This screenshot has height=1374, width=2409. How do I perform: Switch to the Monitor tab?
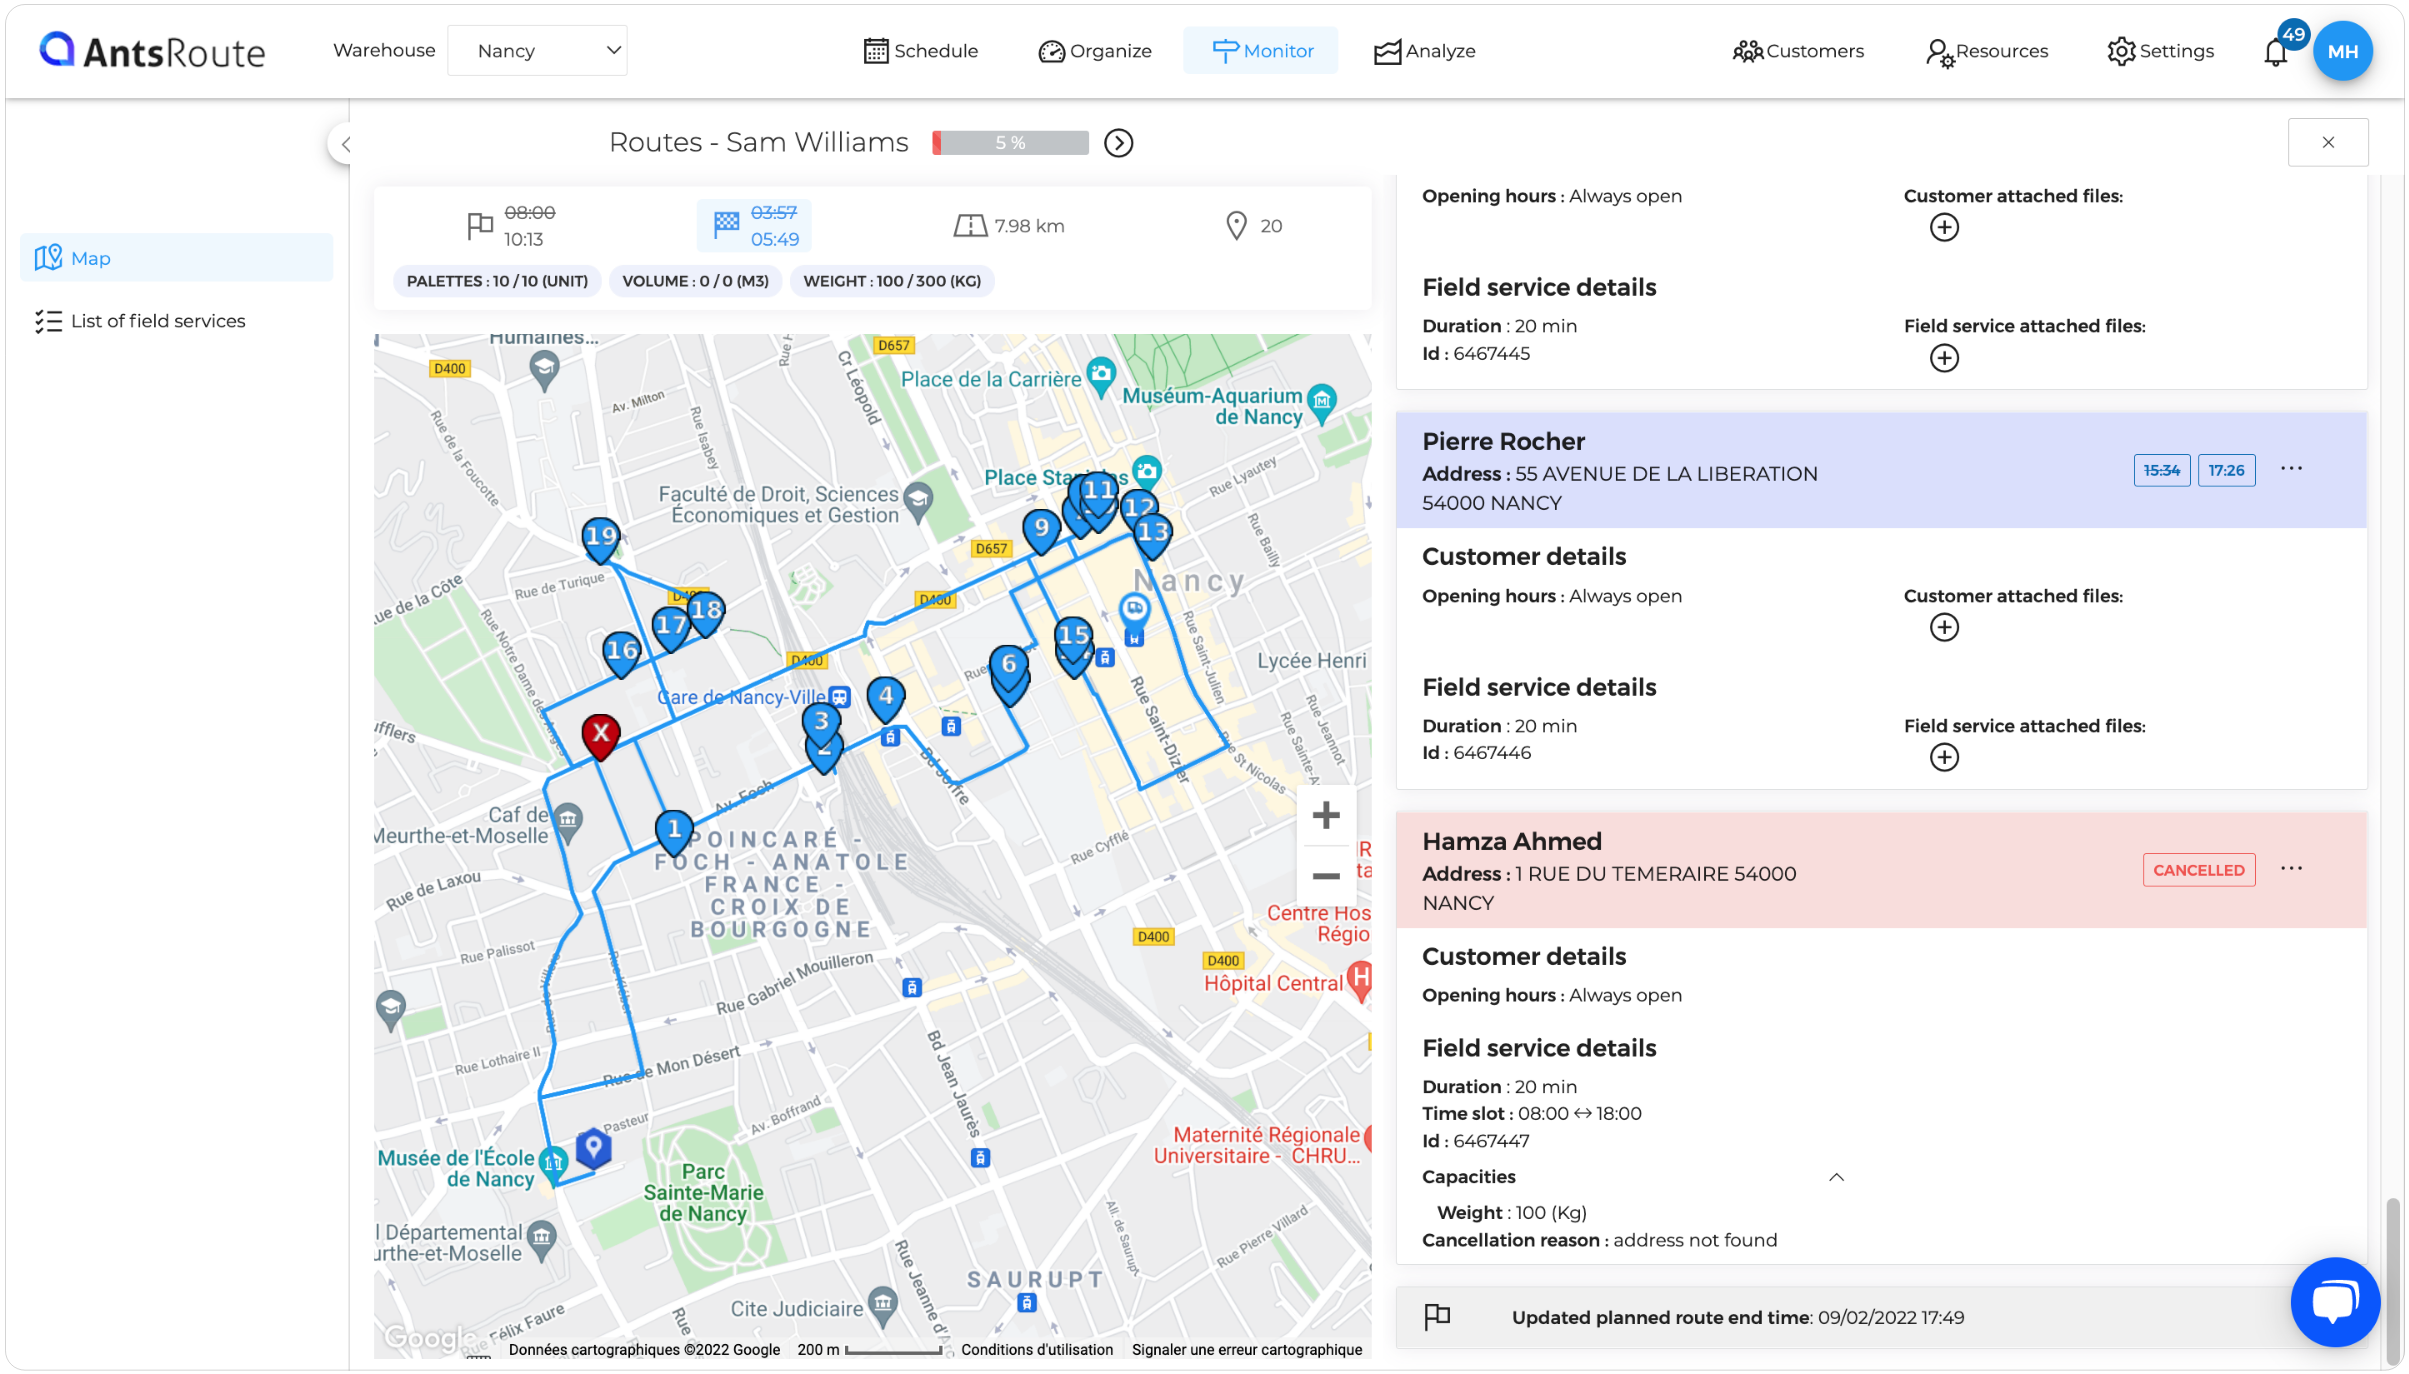[1261, 51]
